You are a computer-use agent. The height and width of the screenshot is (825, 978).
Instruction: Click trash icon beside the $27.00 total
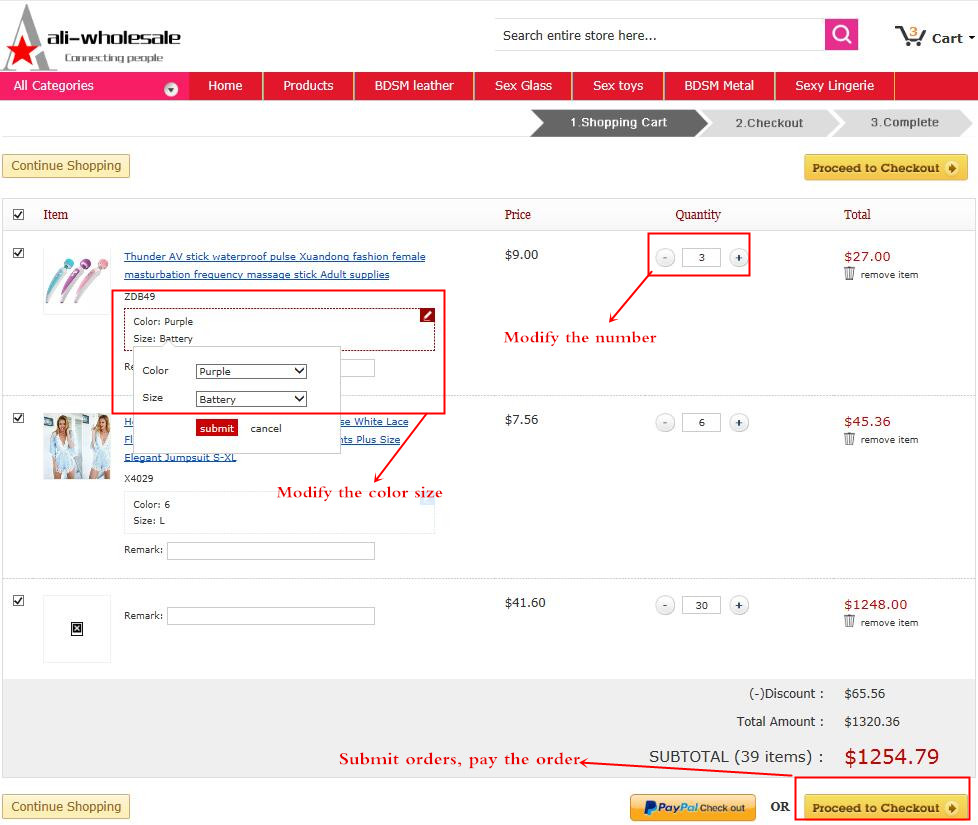click(x=849, y=273)
